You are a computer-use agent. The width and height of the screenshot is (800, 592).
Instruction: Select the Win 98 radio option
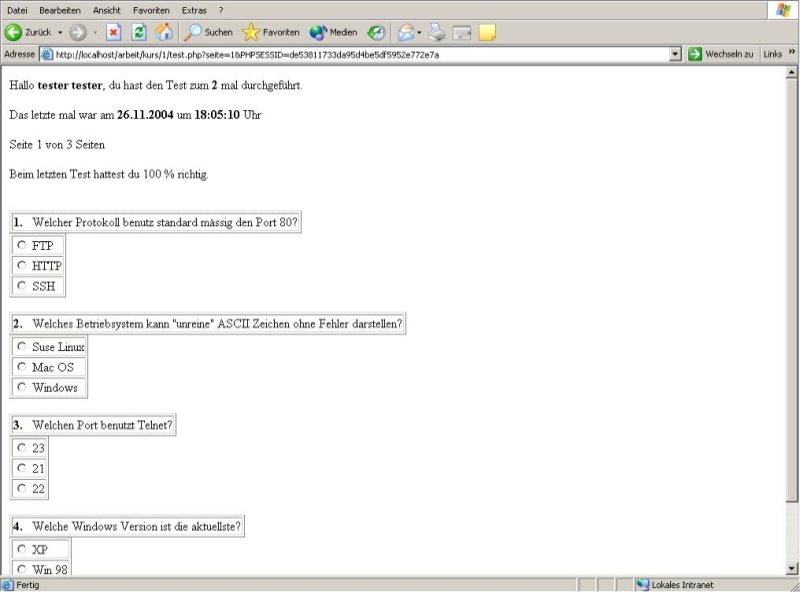tap(21, 569)
